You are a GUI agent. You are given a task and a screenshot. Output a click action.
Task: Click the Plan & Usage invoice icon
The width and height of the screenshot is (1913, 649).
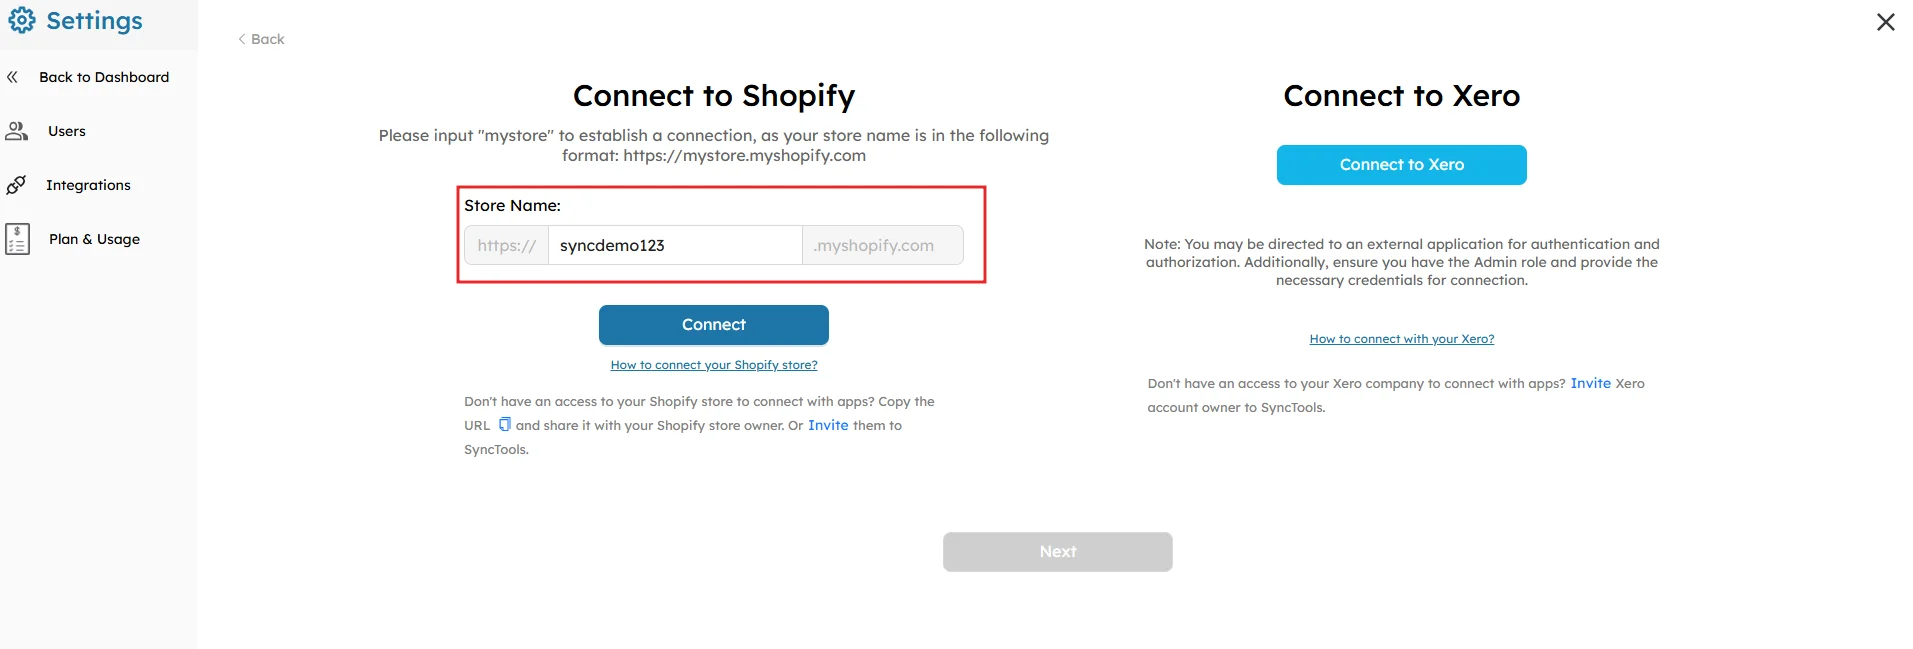[17, 239]
